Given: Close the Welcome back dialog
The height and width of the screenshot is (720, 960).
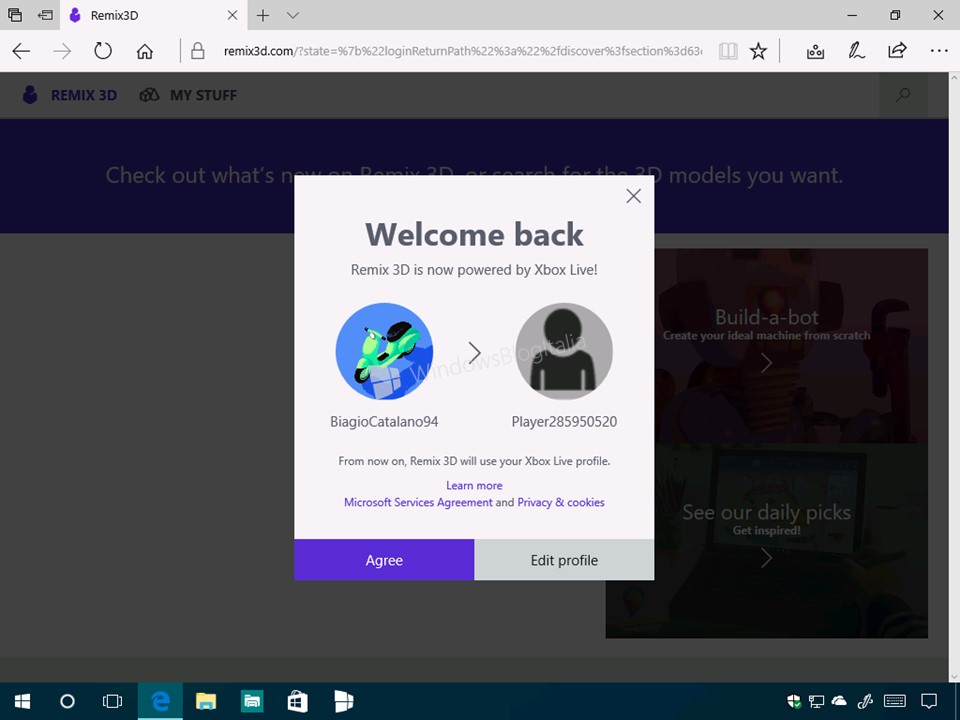Looking at the screenshot, I should 634,196.
